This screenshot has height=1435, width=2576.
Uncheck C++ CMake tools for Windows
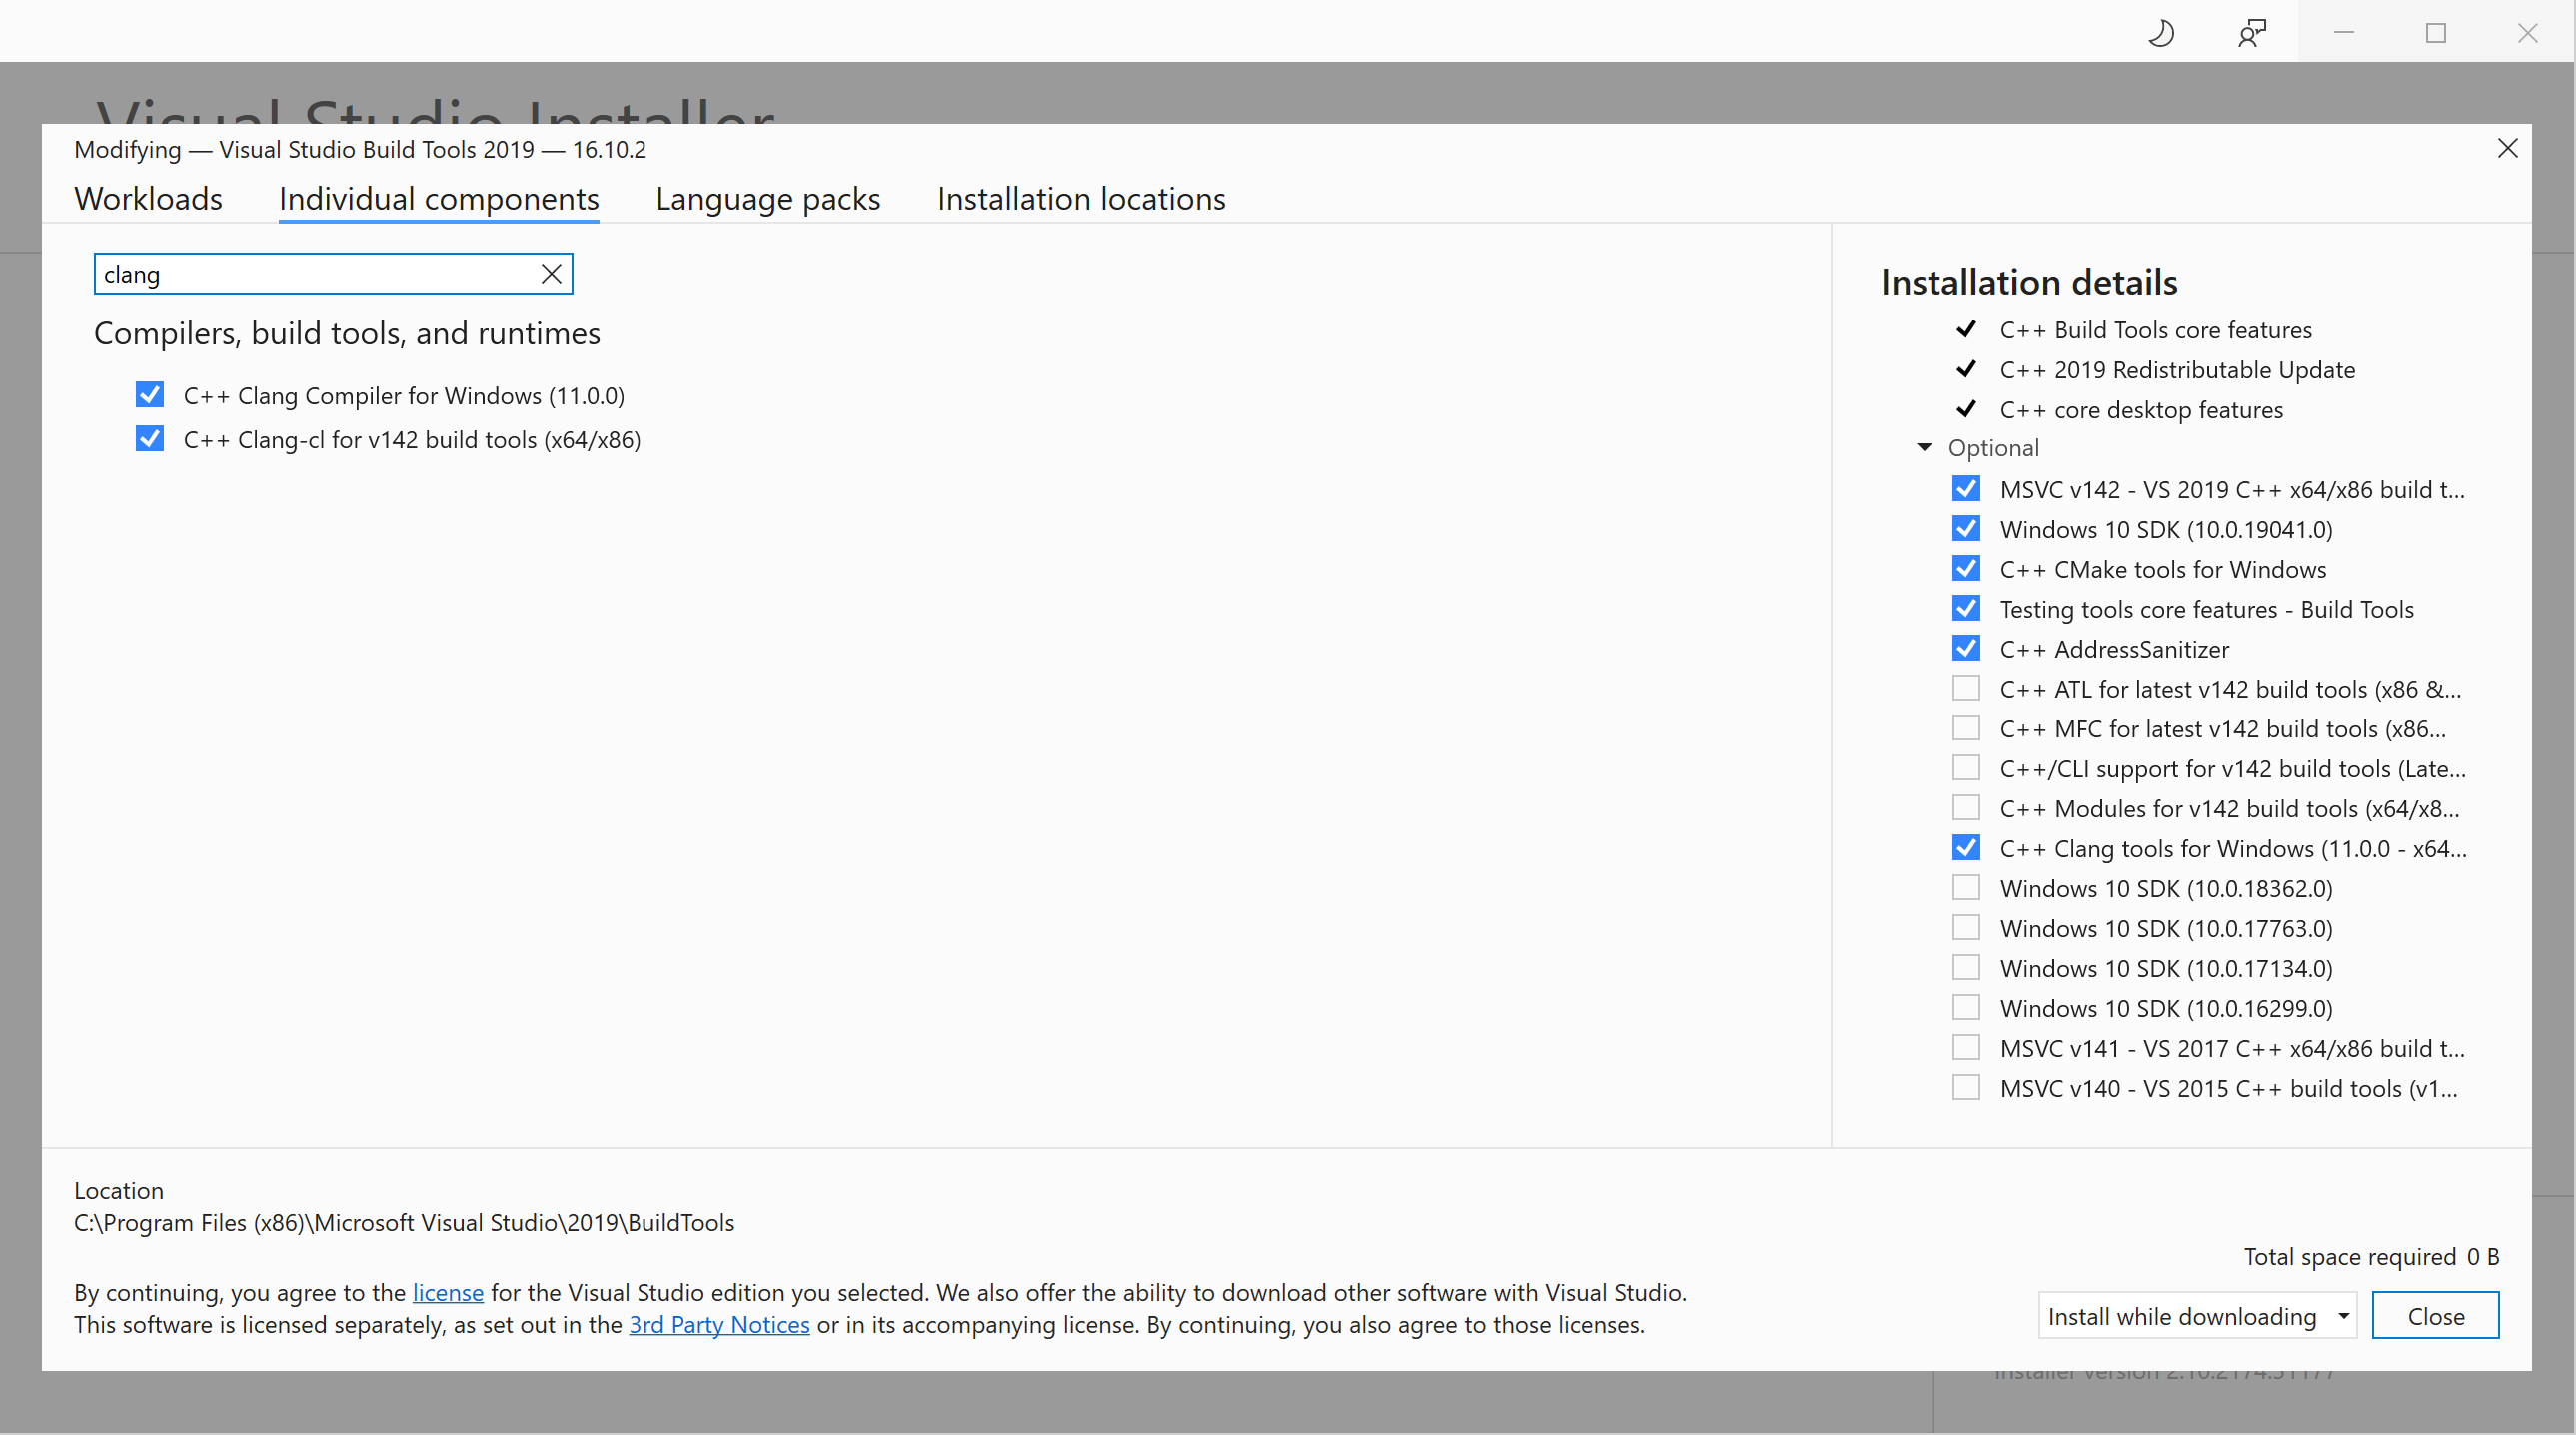[1966, 569]
